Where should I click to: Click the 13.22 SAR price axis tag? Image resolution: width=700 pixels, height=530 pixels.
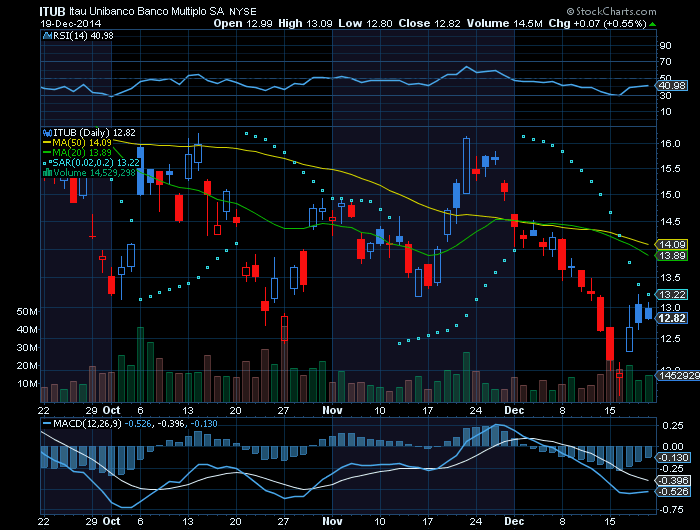tap(672, 295)
